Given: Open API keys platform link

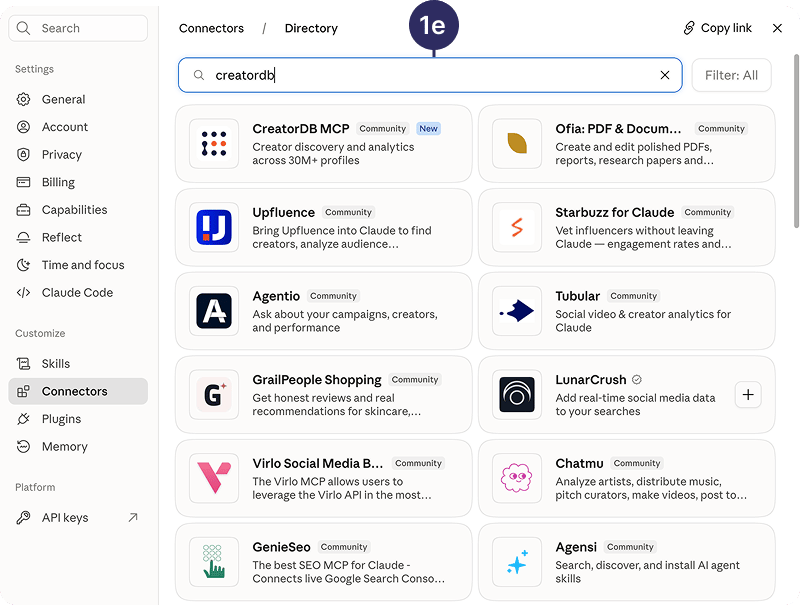Looking at the screenshot, I should pos(78,517).
